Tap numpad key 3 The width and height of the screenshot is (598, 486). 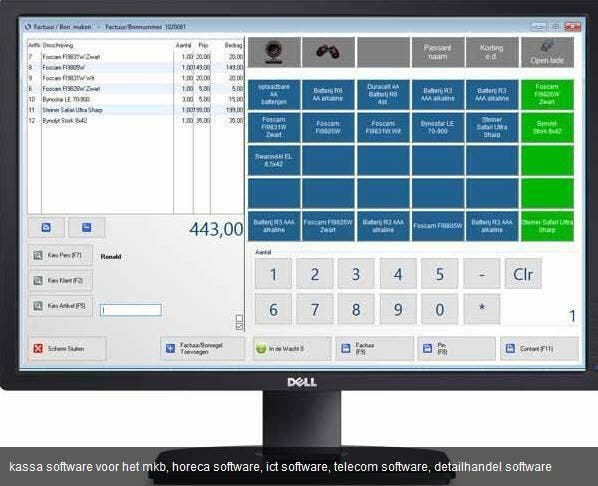pos(356,274)
